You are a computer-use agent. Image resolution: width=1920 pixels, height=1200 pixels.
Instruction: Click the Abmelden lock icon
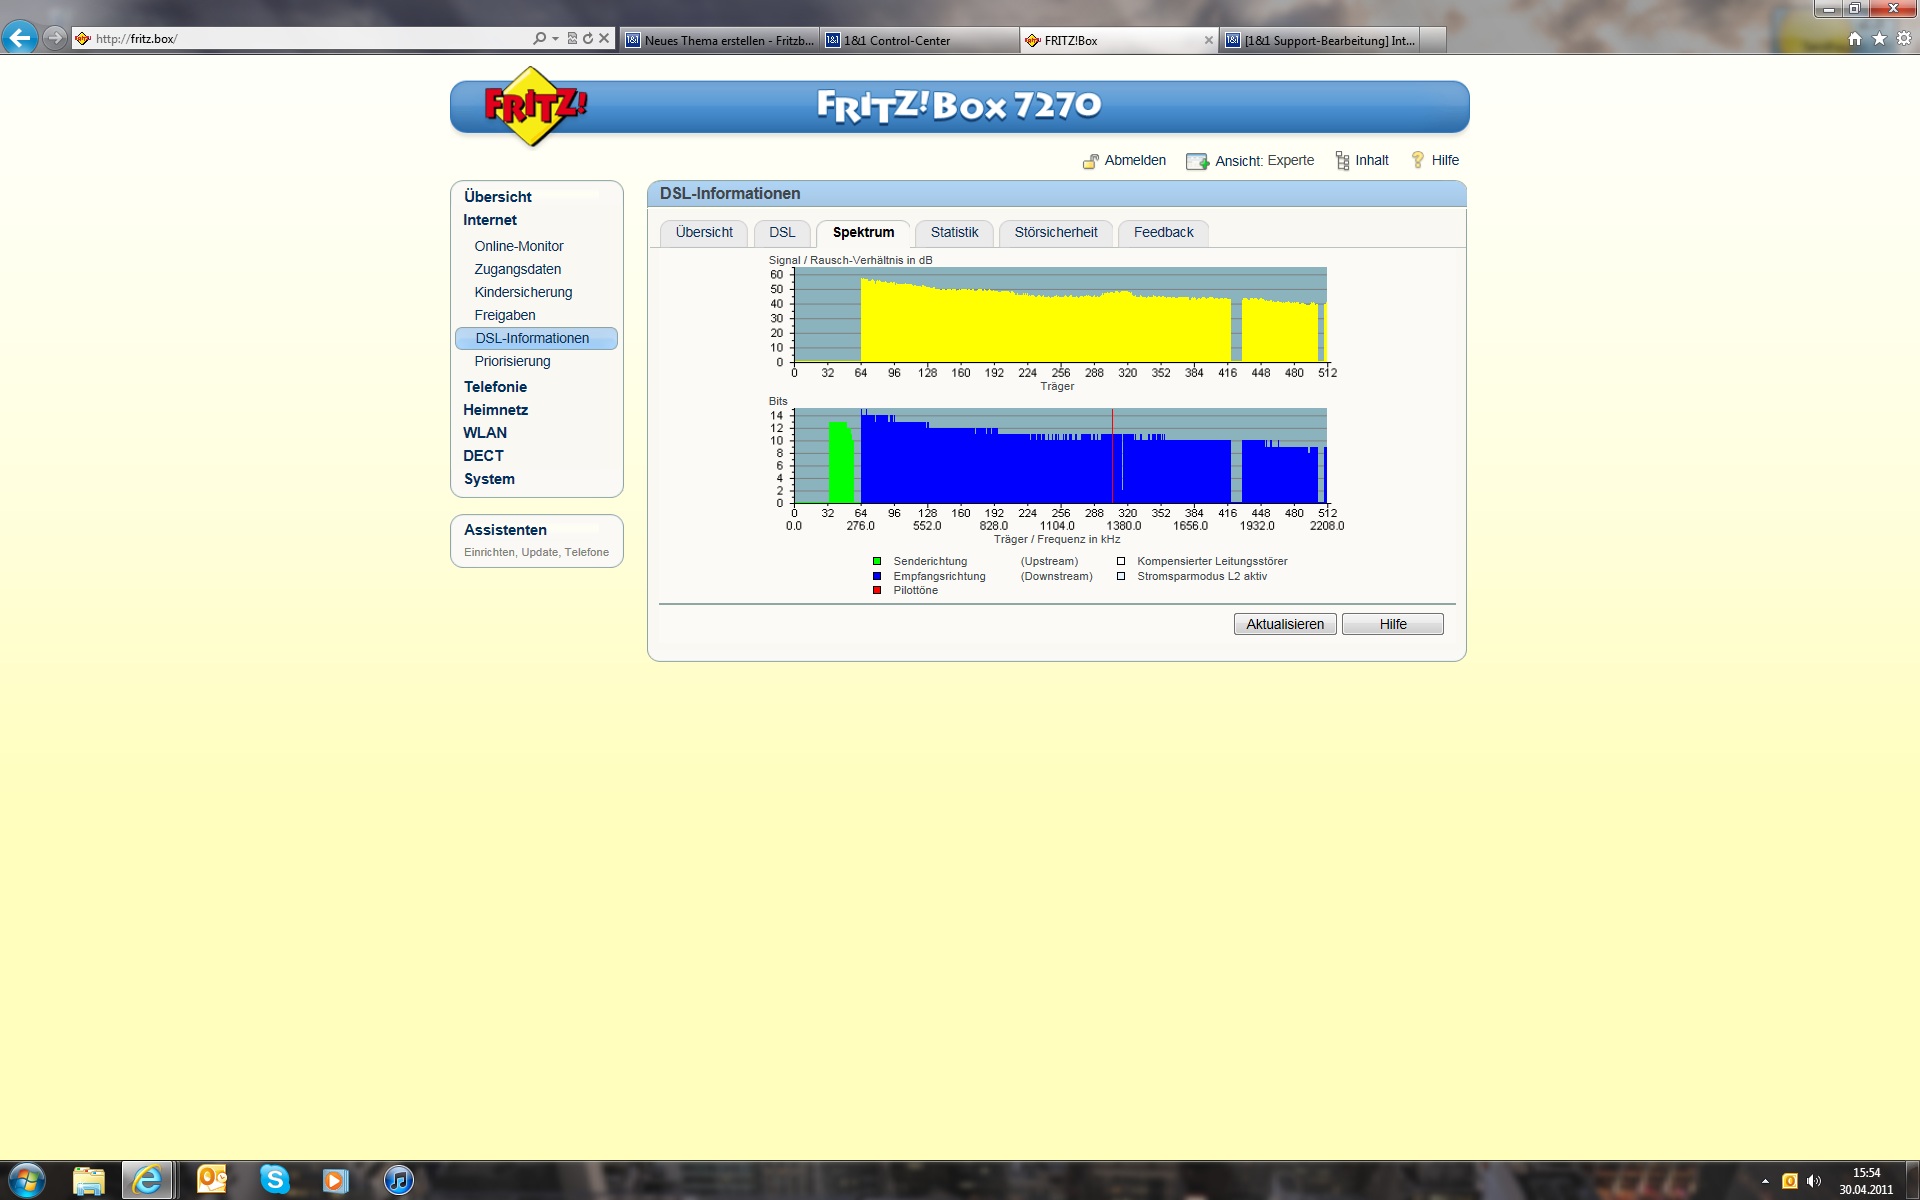(1090, 161)
